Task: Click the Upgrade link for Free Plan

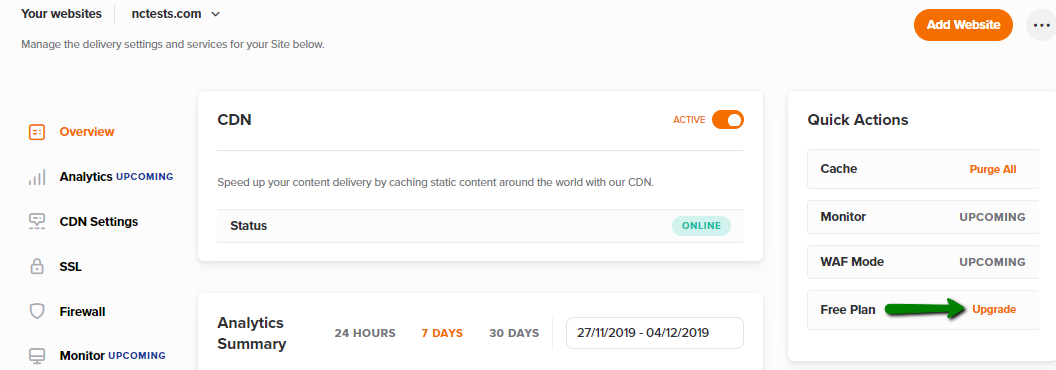Action: click(994, 309)
